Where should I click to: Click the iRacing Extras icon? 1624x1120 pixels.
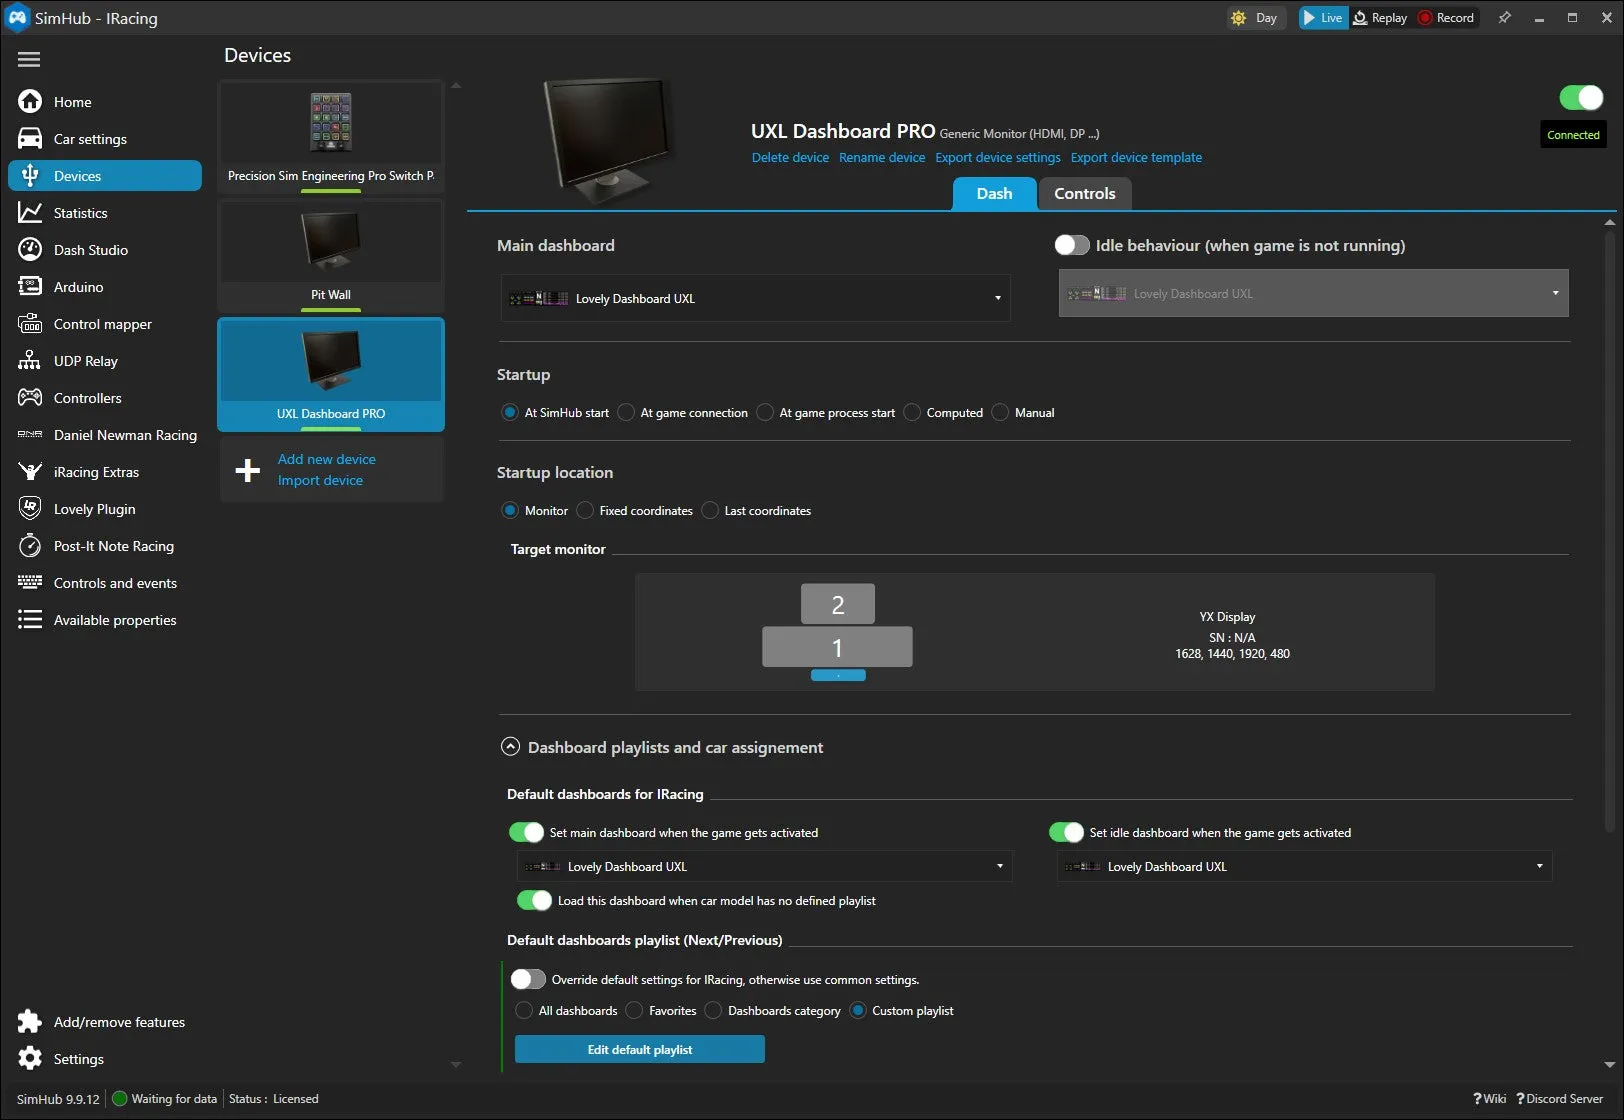pos(30,472)
